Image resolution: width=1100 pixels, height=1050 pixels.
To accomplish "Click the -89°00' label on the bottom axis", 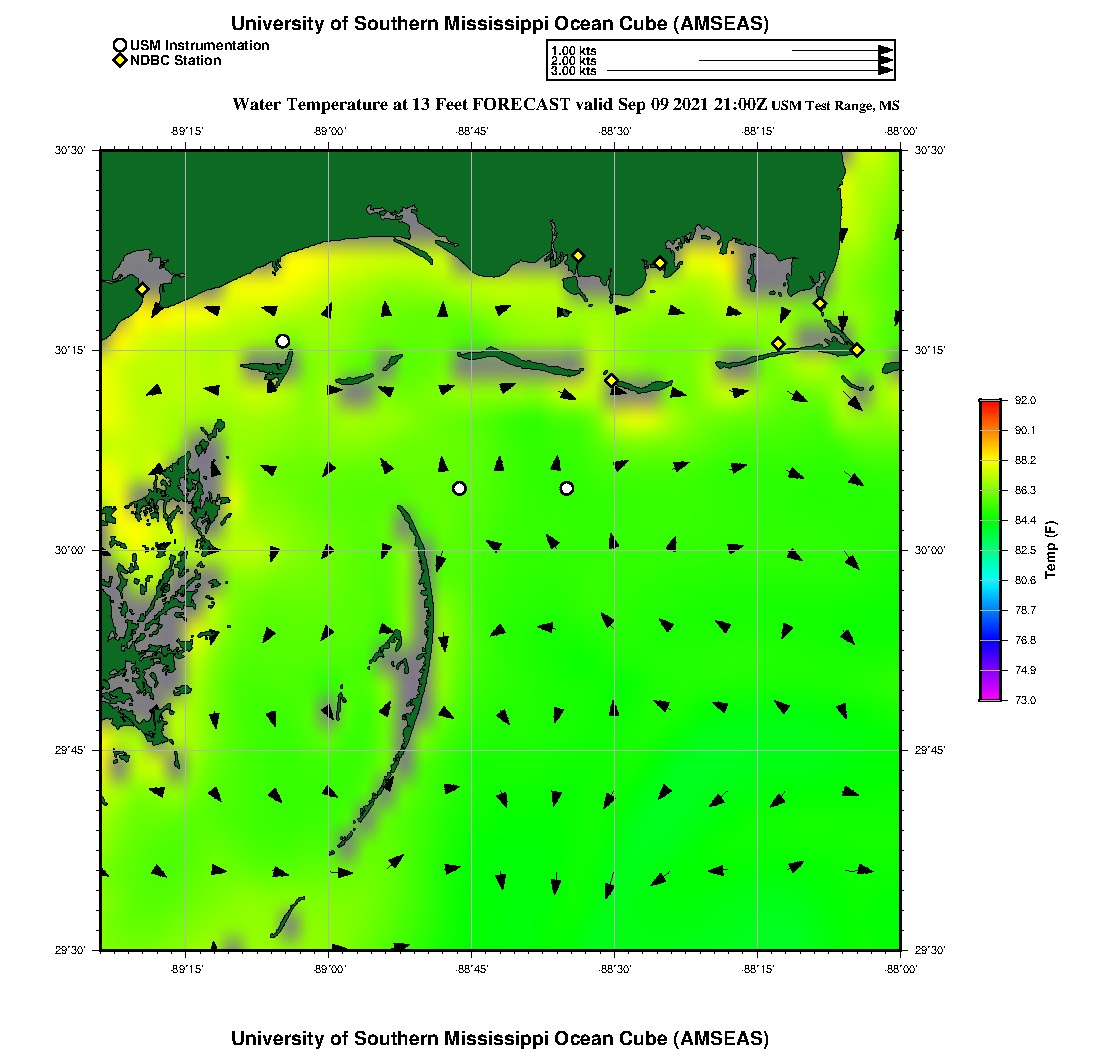I will [x=330, y=969].
